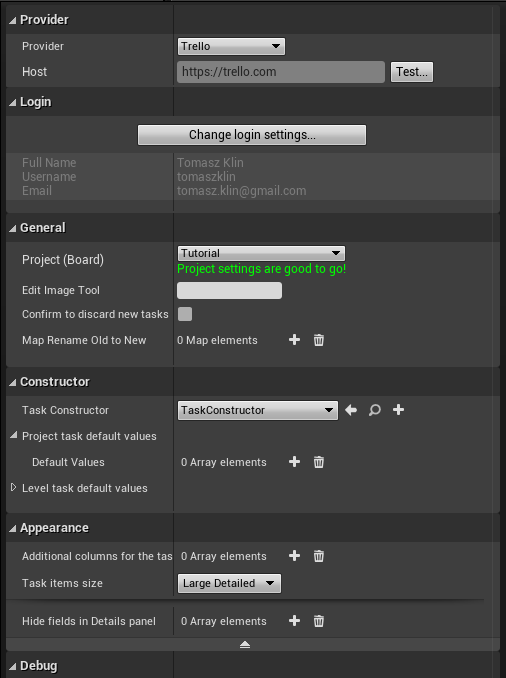The width and height of the screenshot is (506, 678).
Task: Click the Edit Image Tool input field
Action: (230, 291)
